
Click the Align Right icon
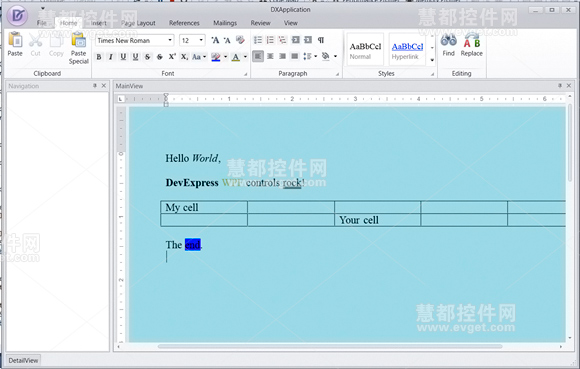[x=283, y=57]
